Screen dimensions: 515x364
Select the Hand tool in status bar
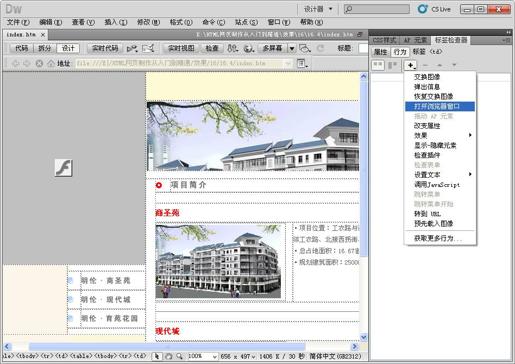click(168, 356)
